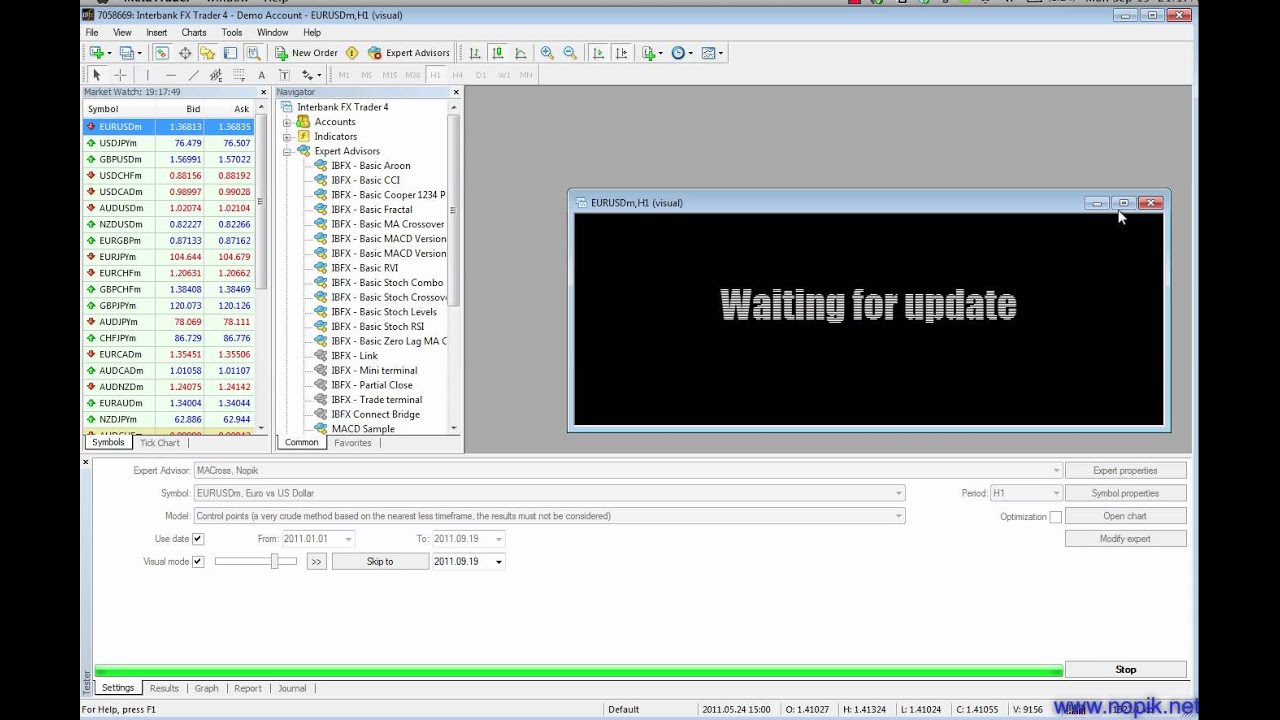Open the Model combo box
The width and height of the screenshot is (1280, 720).
click(x=550, y=516)
